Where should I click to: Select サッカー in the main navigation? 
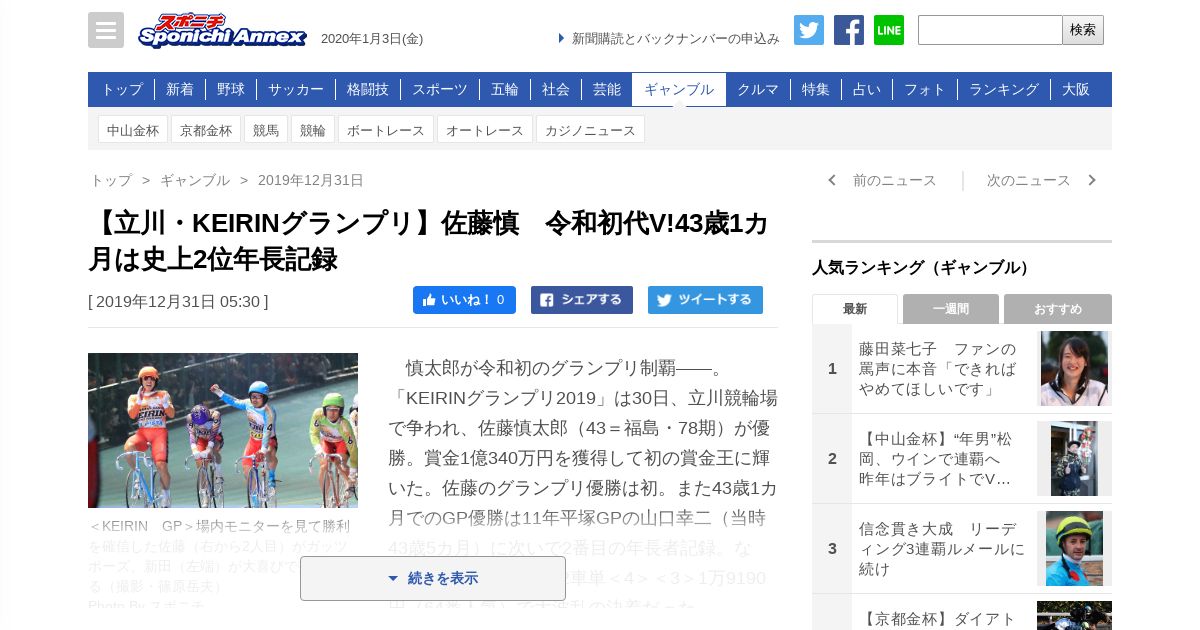296,89
